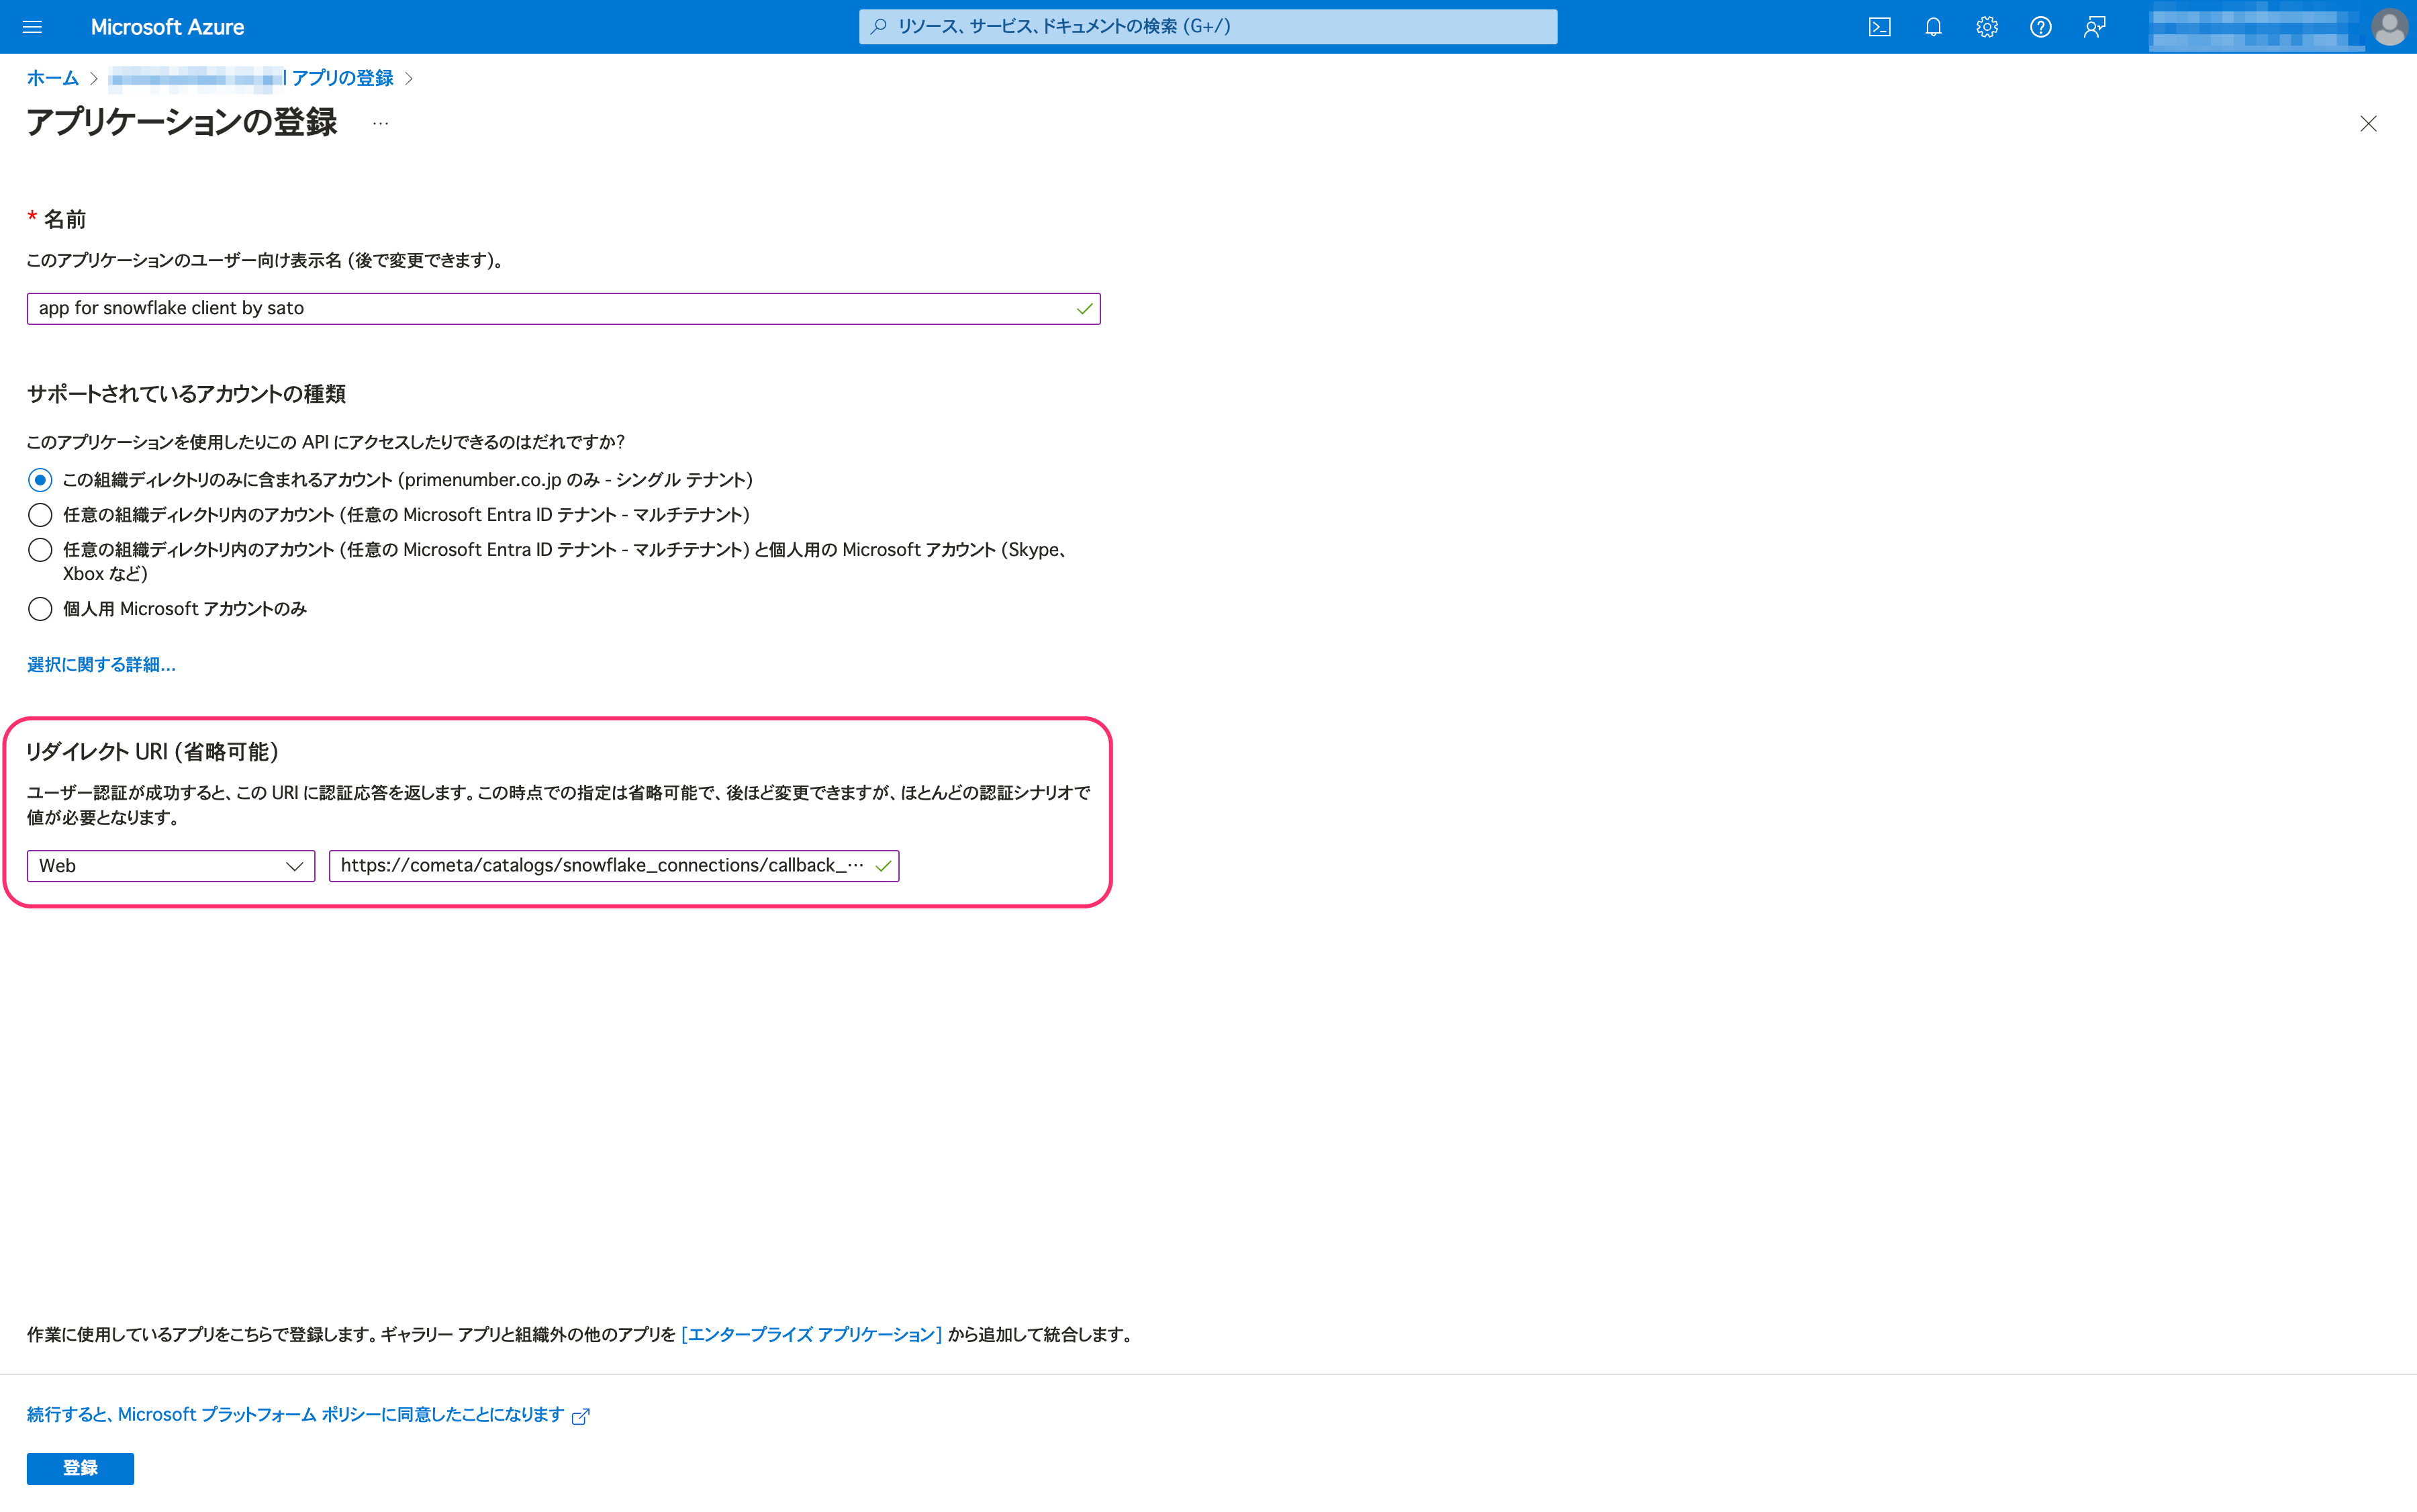Open the help question mark menu

click(2041, 27)
